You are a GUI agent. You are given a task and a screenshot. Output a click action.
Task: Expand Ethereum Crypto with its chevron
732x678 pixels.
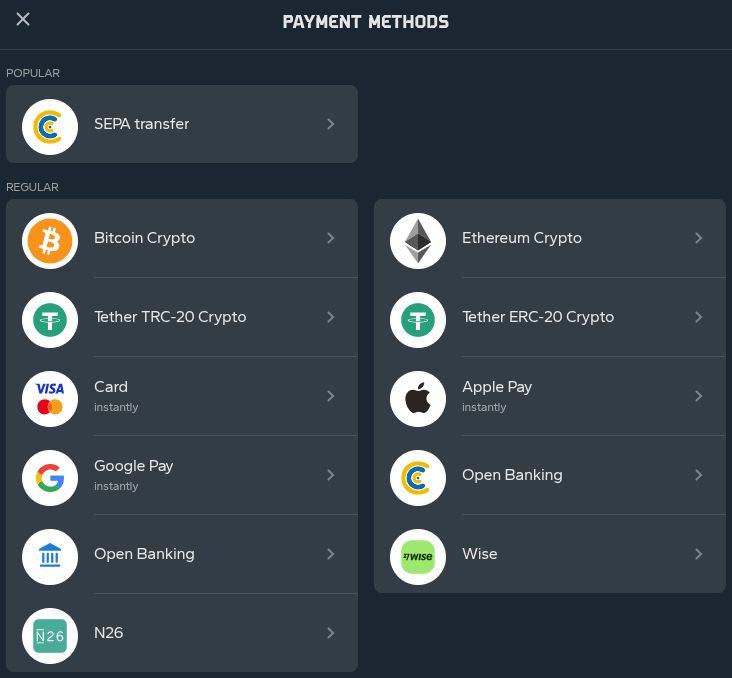[x=698, y=238]
